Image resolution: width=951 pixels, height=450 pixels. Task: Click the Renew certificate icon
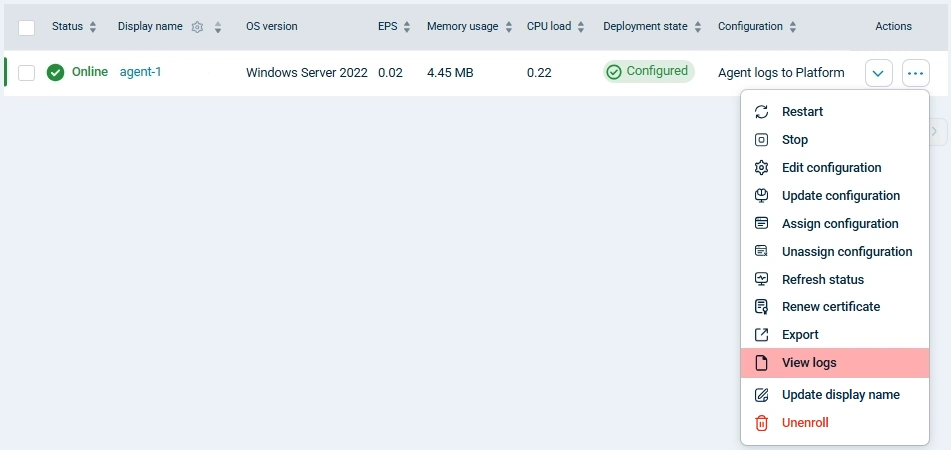pyautogui.click(x=761, y=307)
